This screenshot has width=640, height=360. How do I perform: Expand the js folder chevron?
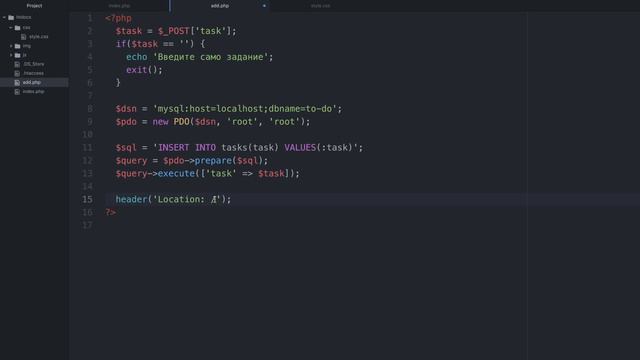tap(11, 55)
